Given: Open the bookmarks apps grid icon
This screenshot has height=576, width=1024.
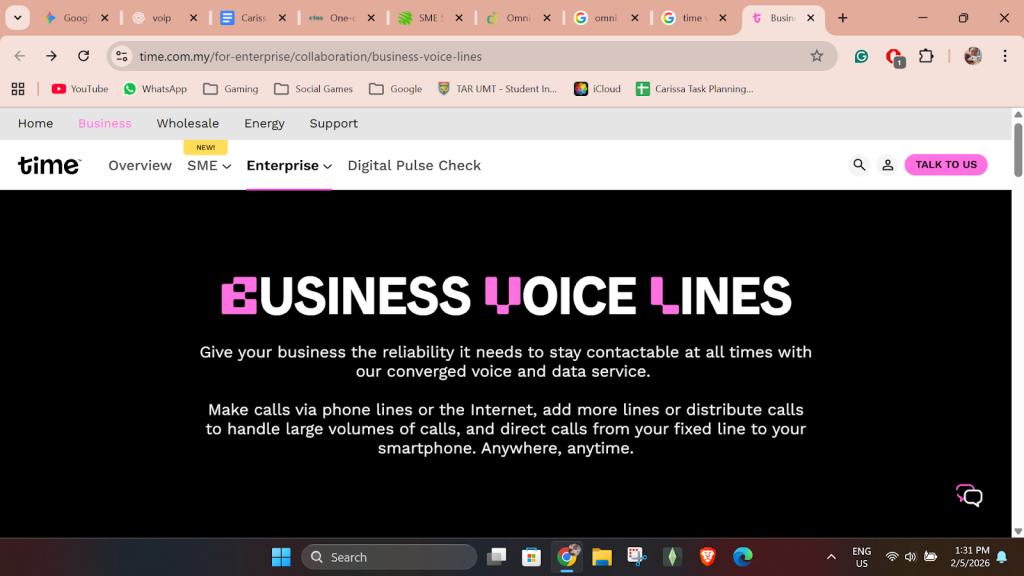Looking at the screenshot, I should tap(18, 89).
